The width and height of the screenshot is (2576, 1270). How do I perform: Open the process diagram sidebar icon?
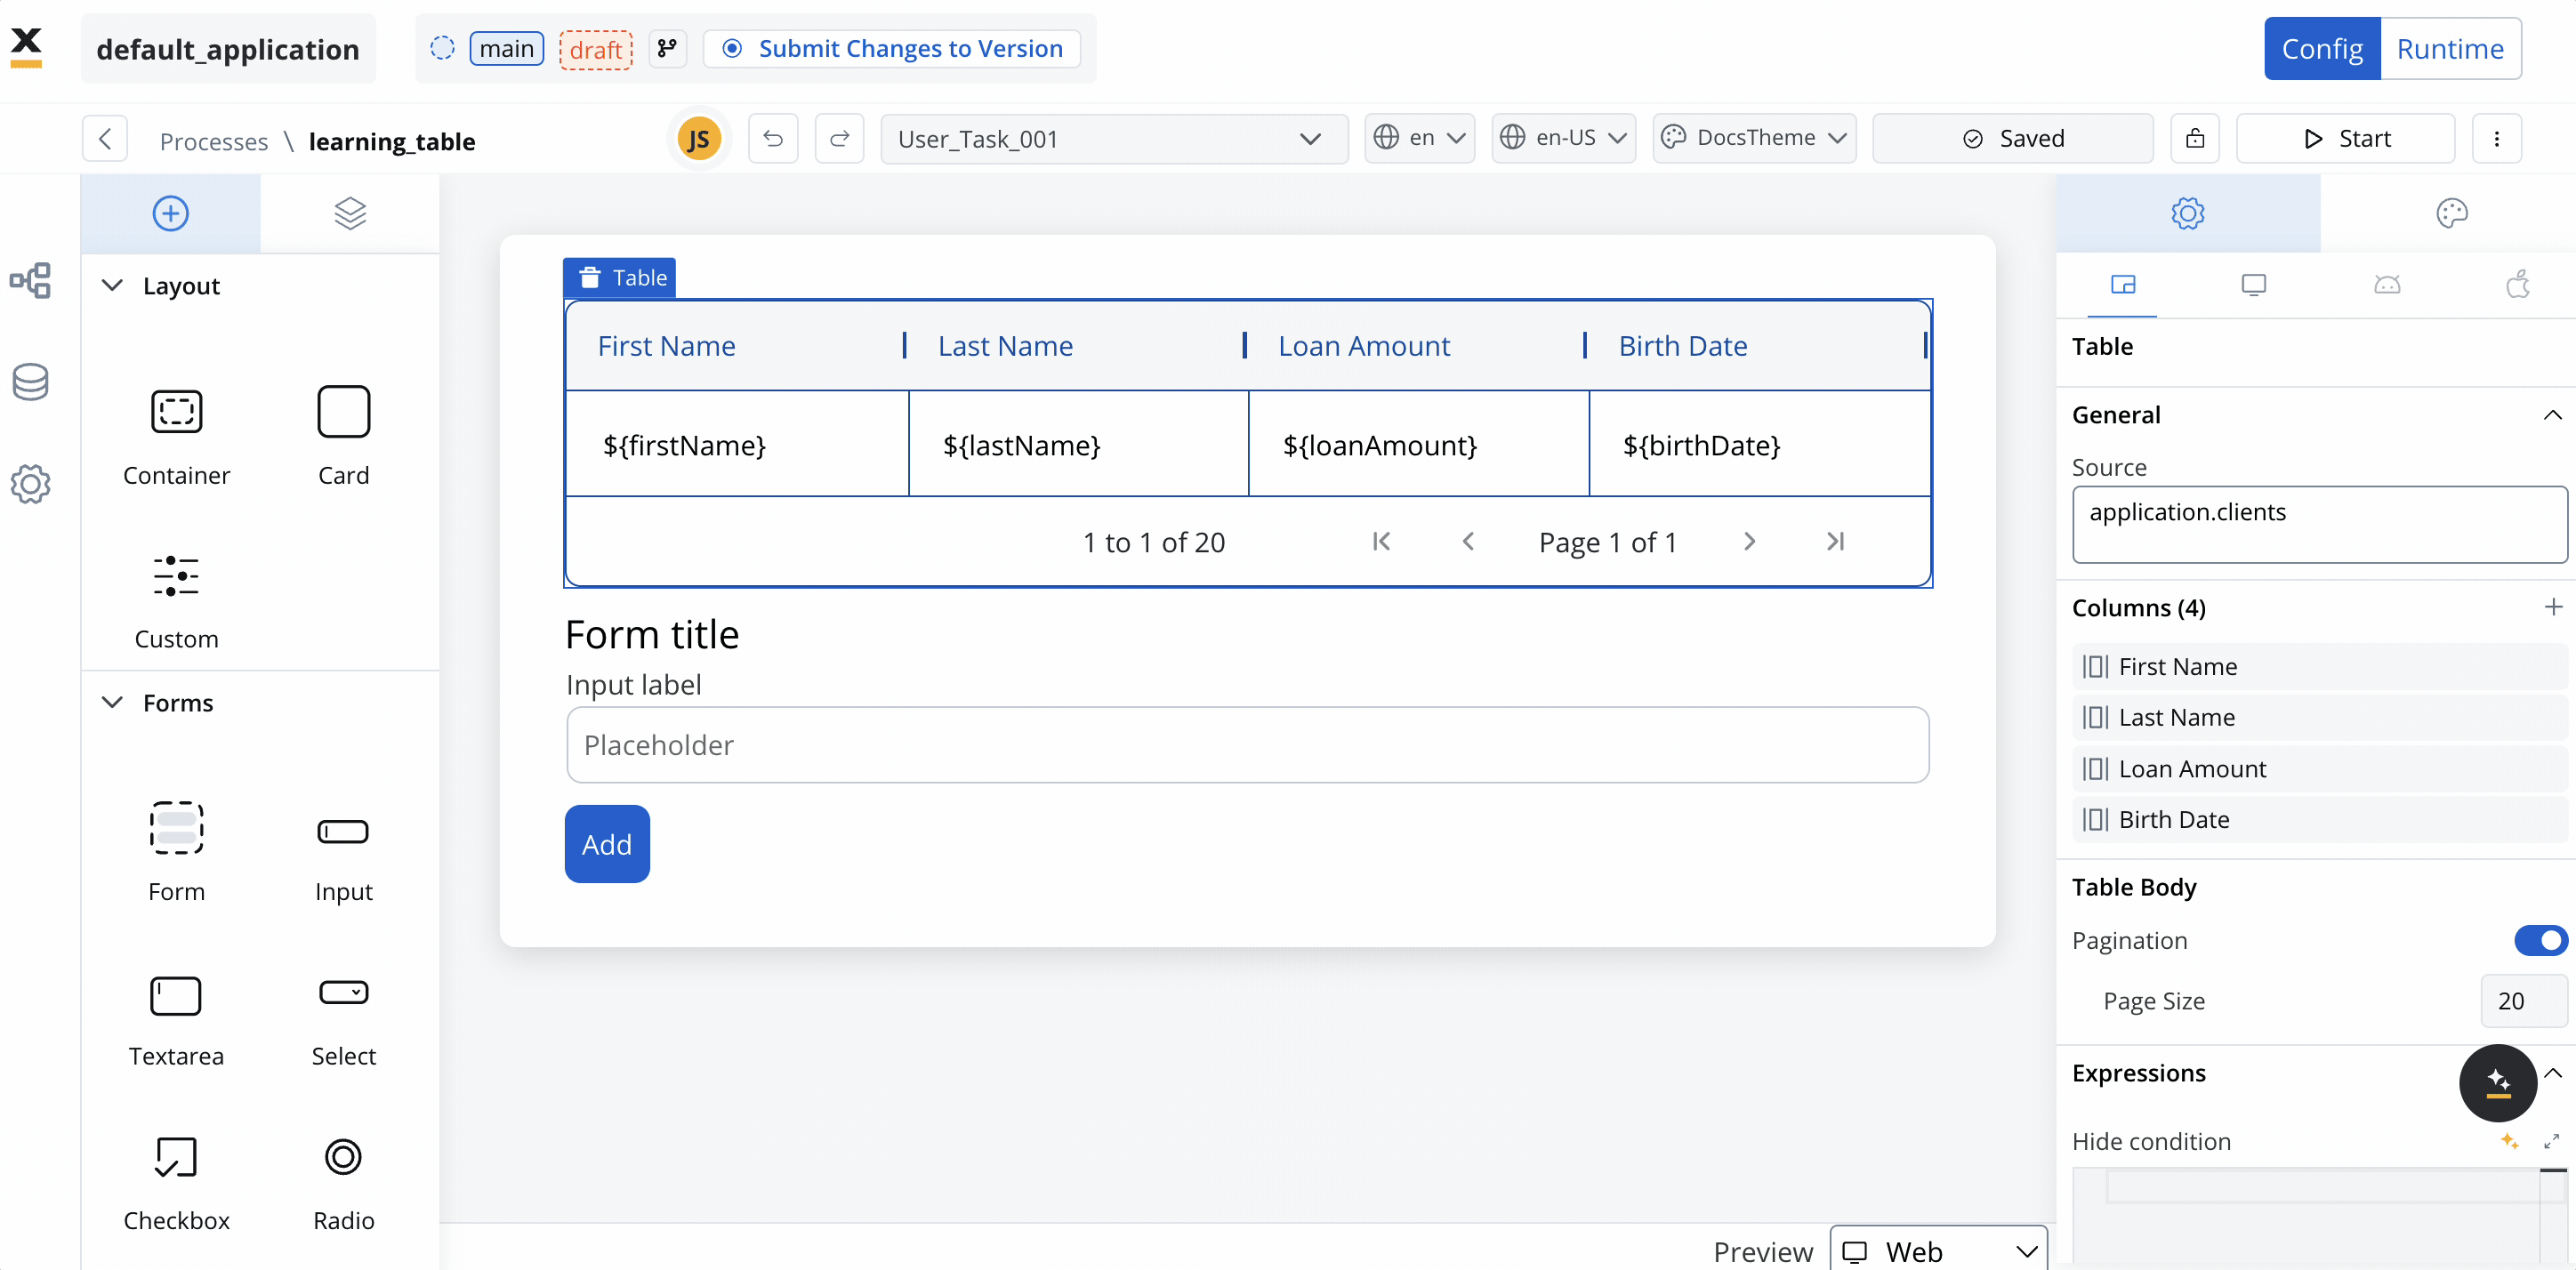click(31, 281)
